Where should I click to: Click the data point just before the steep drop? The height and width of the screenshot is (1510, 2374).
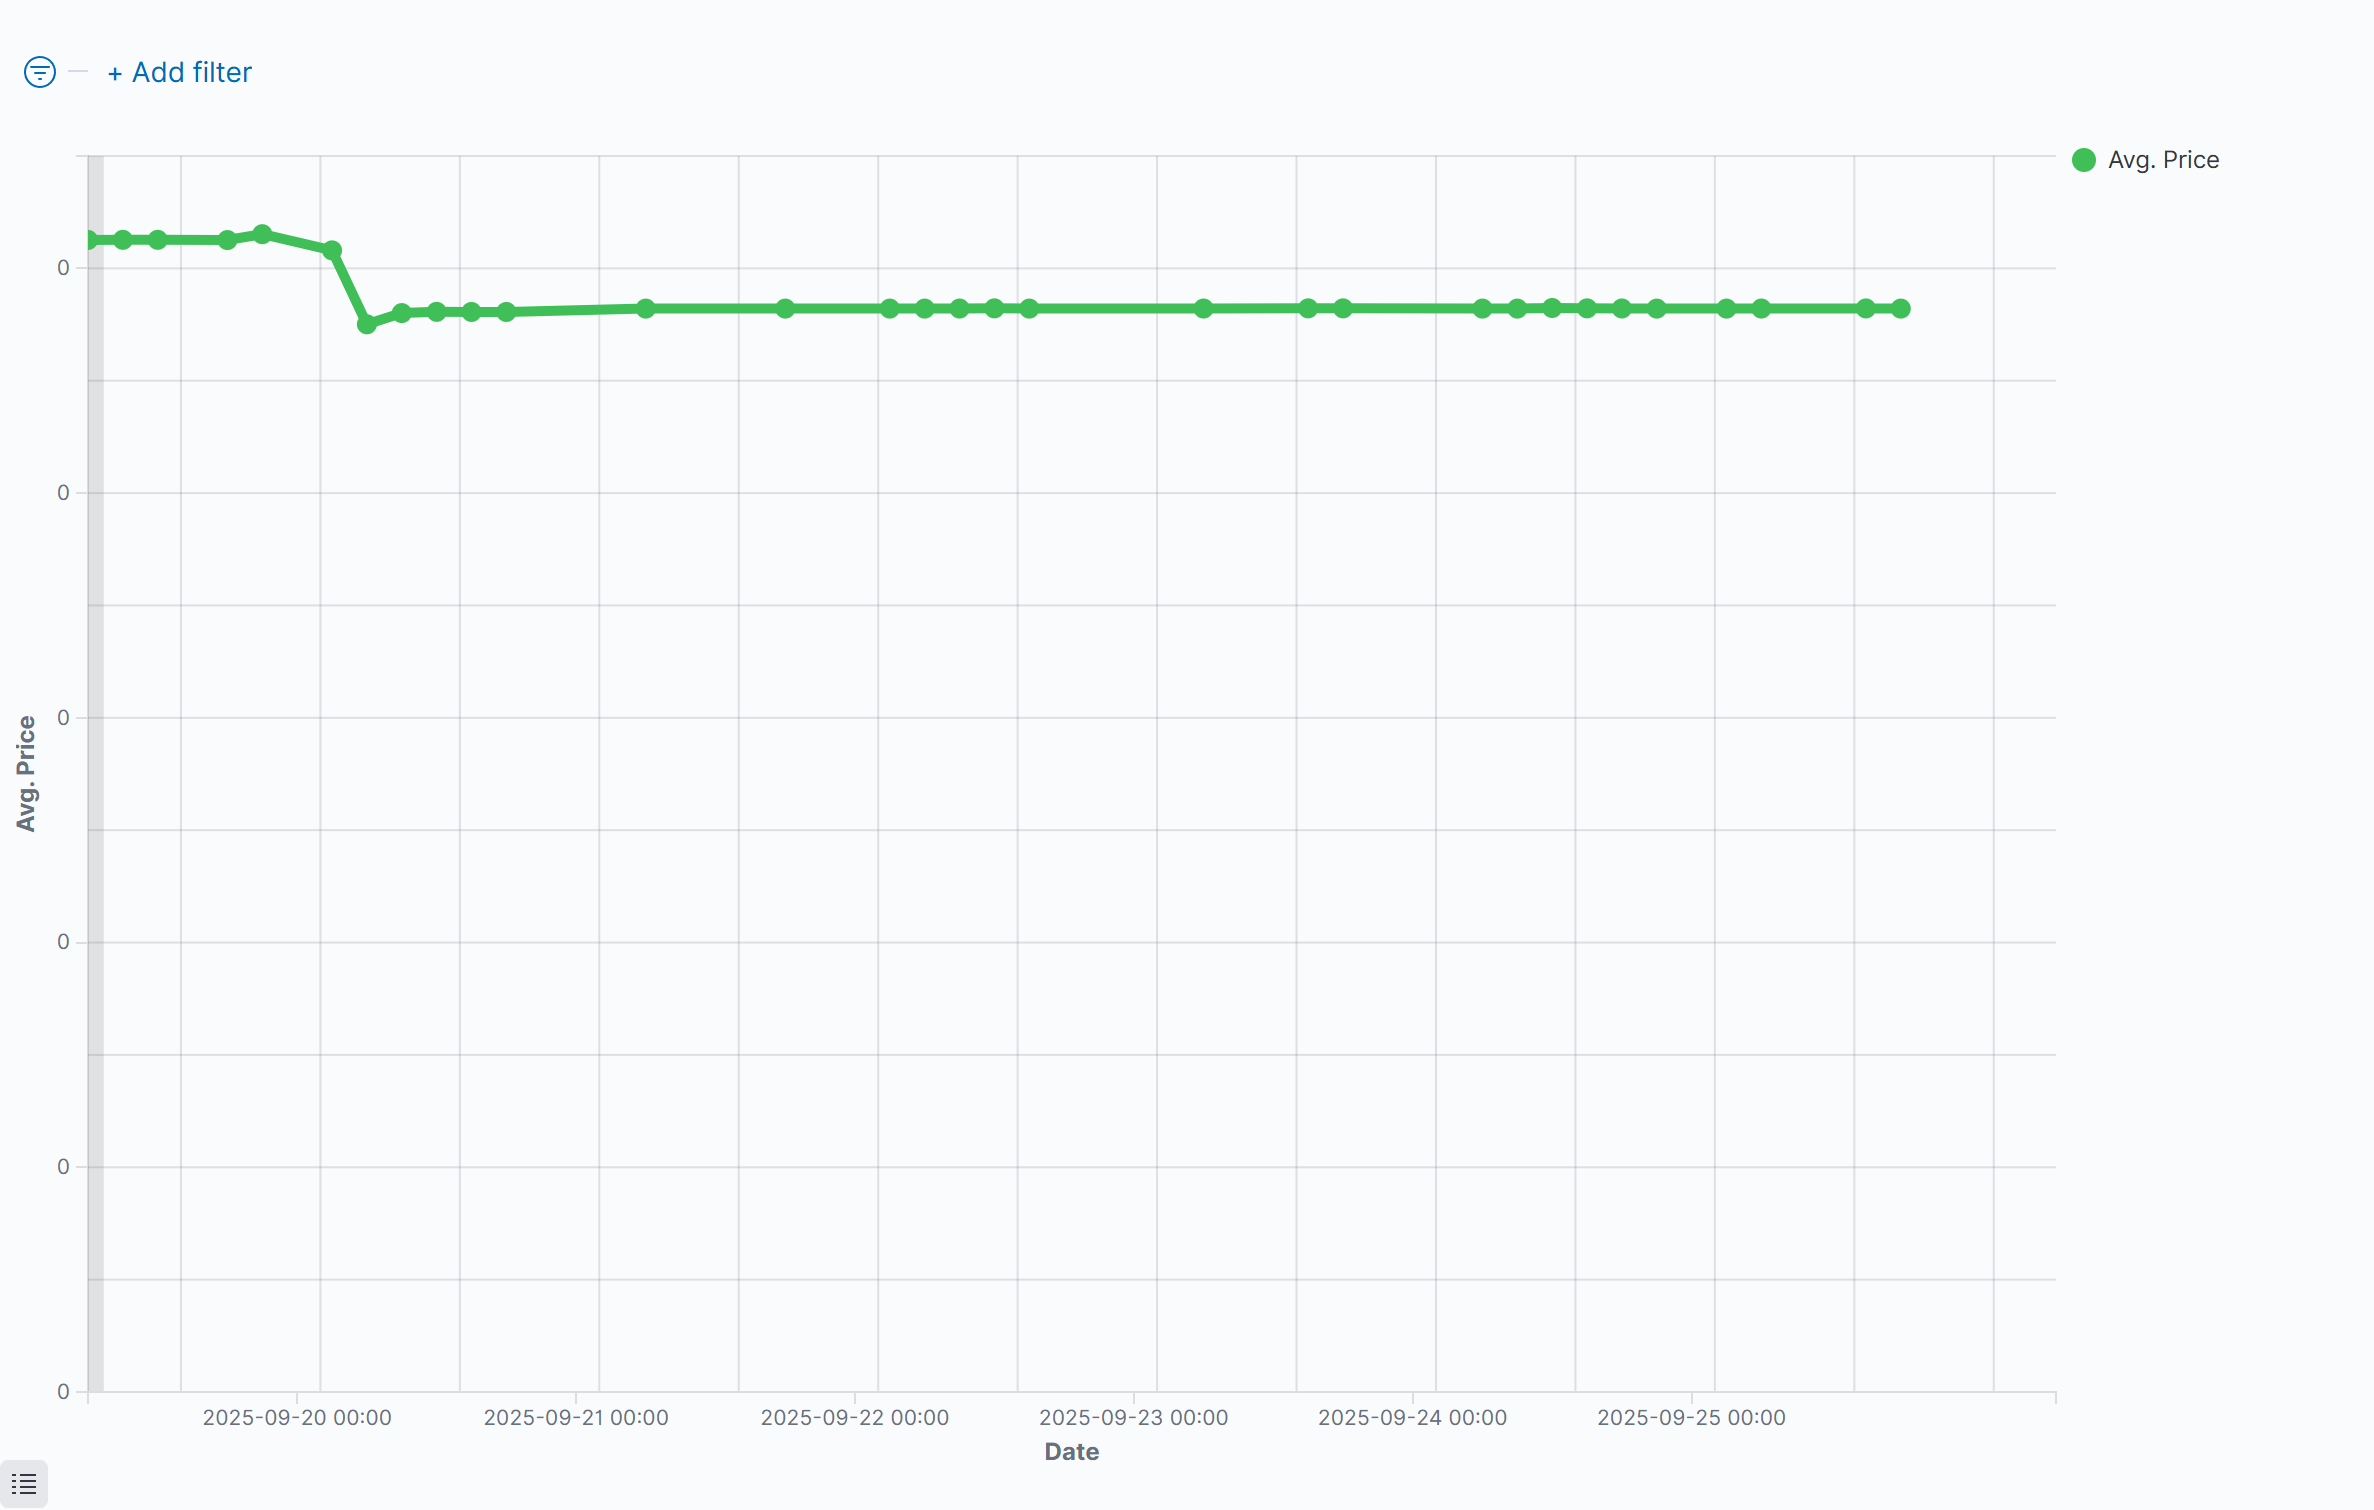[332, 250]
